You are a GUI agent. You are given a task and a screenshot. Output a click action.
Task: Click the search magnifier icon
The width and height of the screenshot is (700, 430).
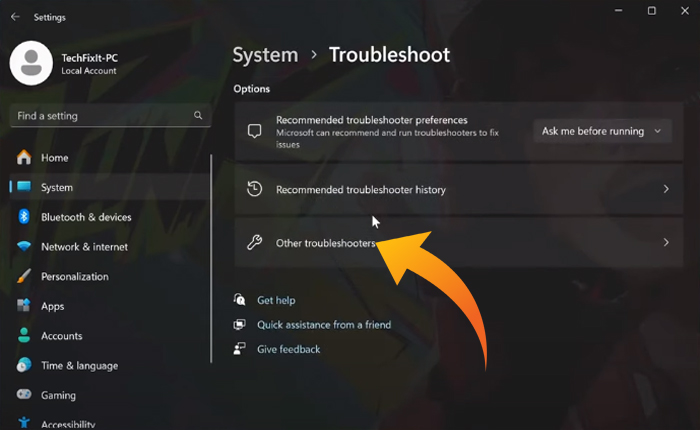[198, 116]
